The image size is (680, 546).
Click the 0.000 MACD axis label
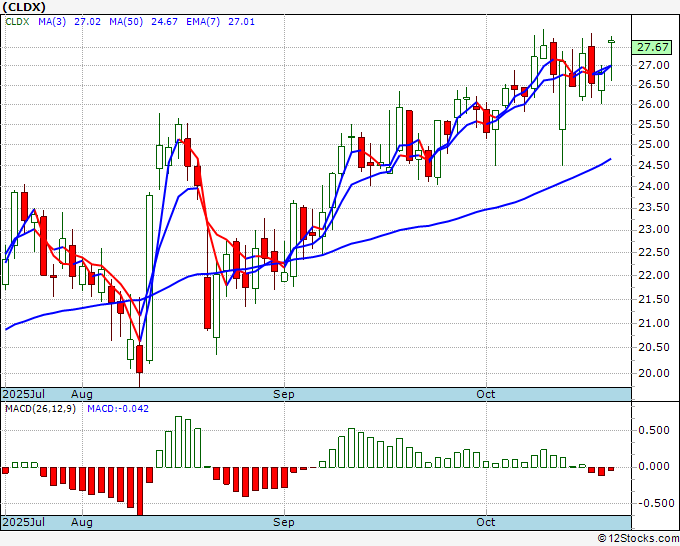coord(654,467)
